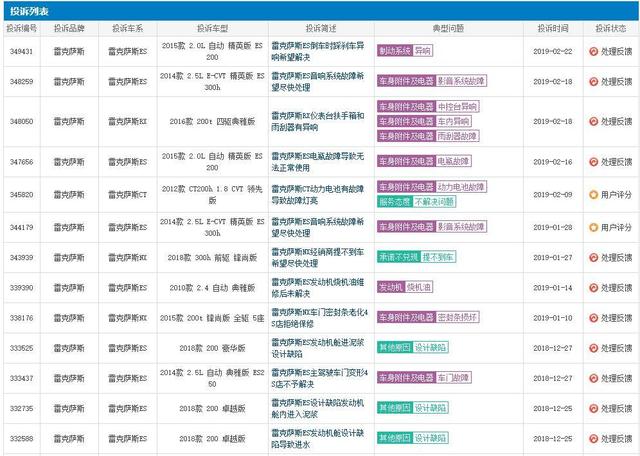Open complaint 雷克萨斯ES倒车时踩刹车异响希望解决
This screenshot has height=456, width=640.
318,51
